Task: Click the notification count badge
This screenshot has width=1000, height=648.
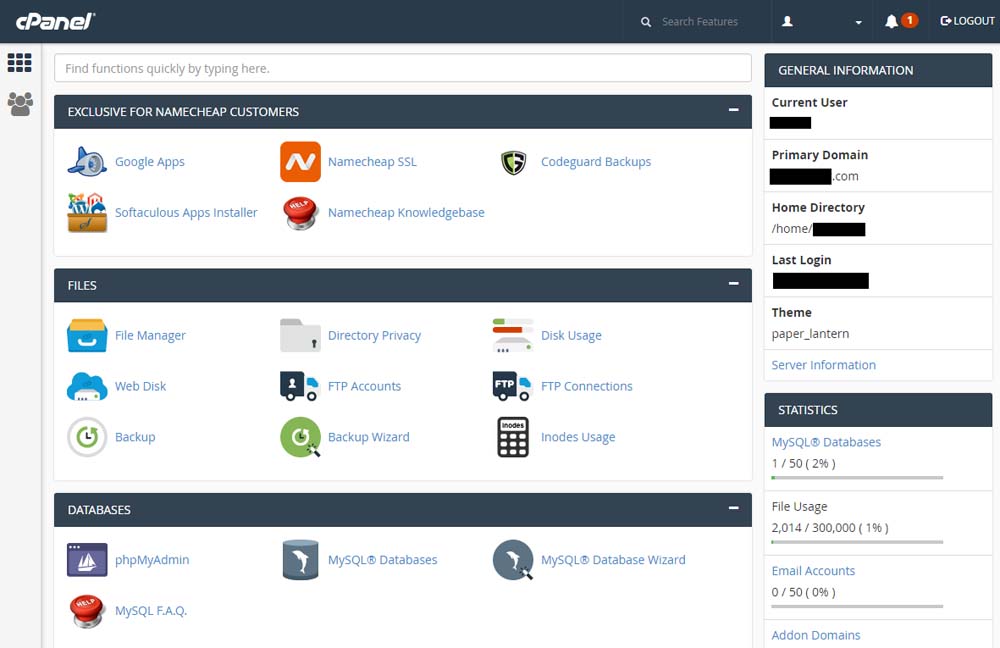Action: [x=909, y=20]
